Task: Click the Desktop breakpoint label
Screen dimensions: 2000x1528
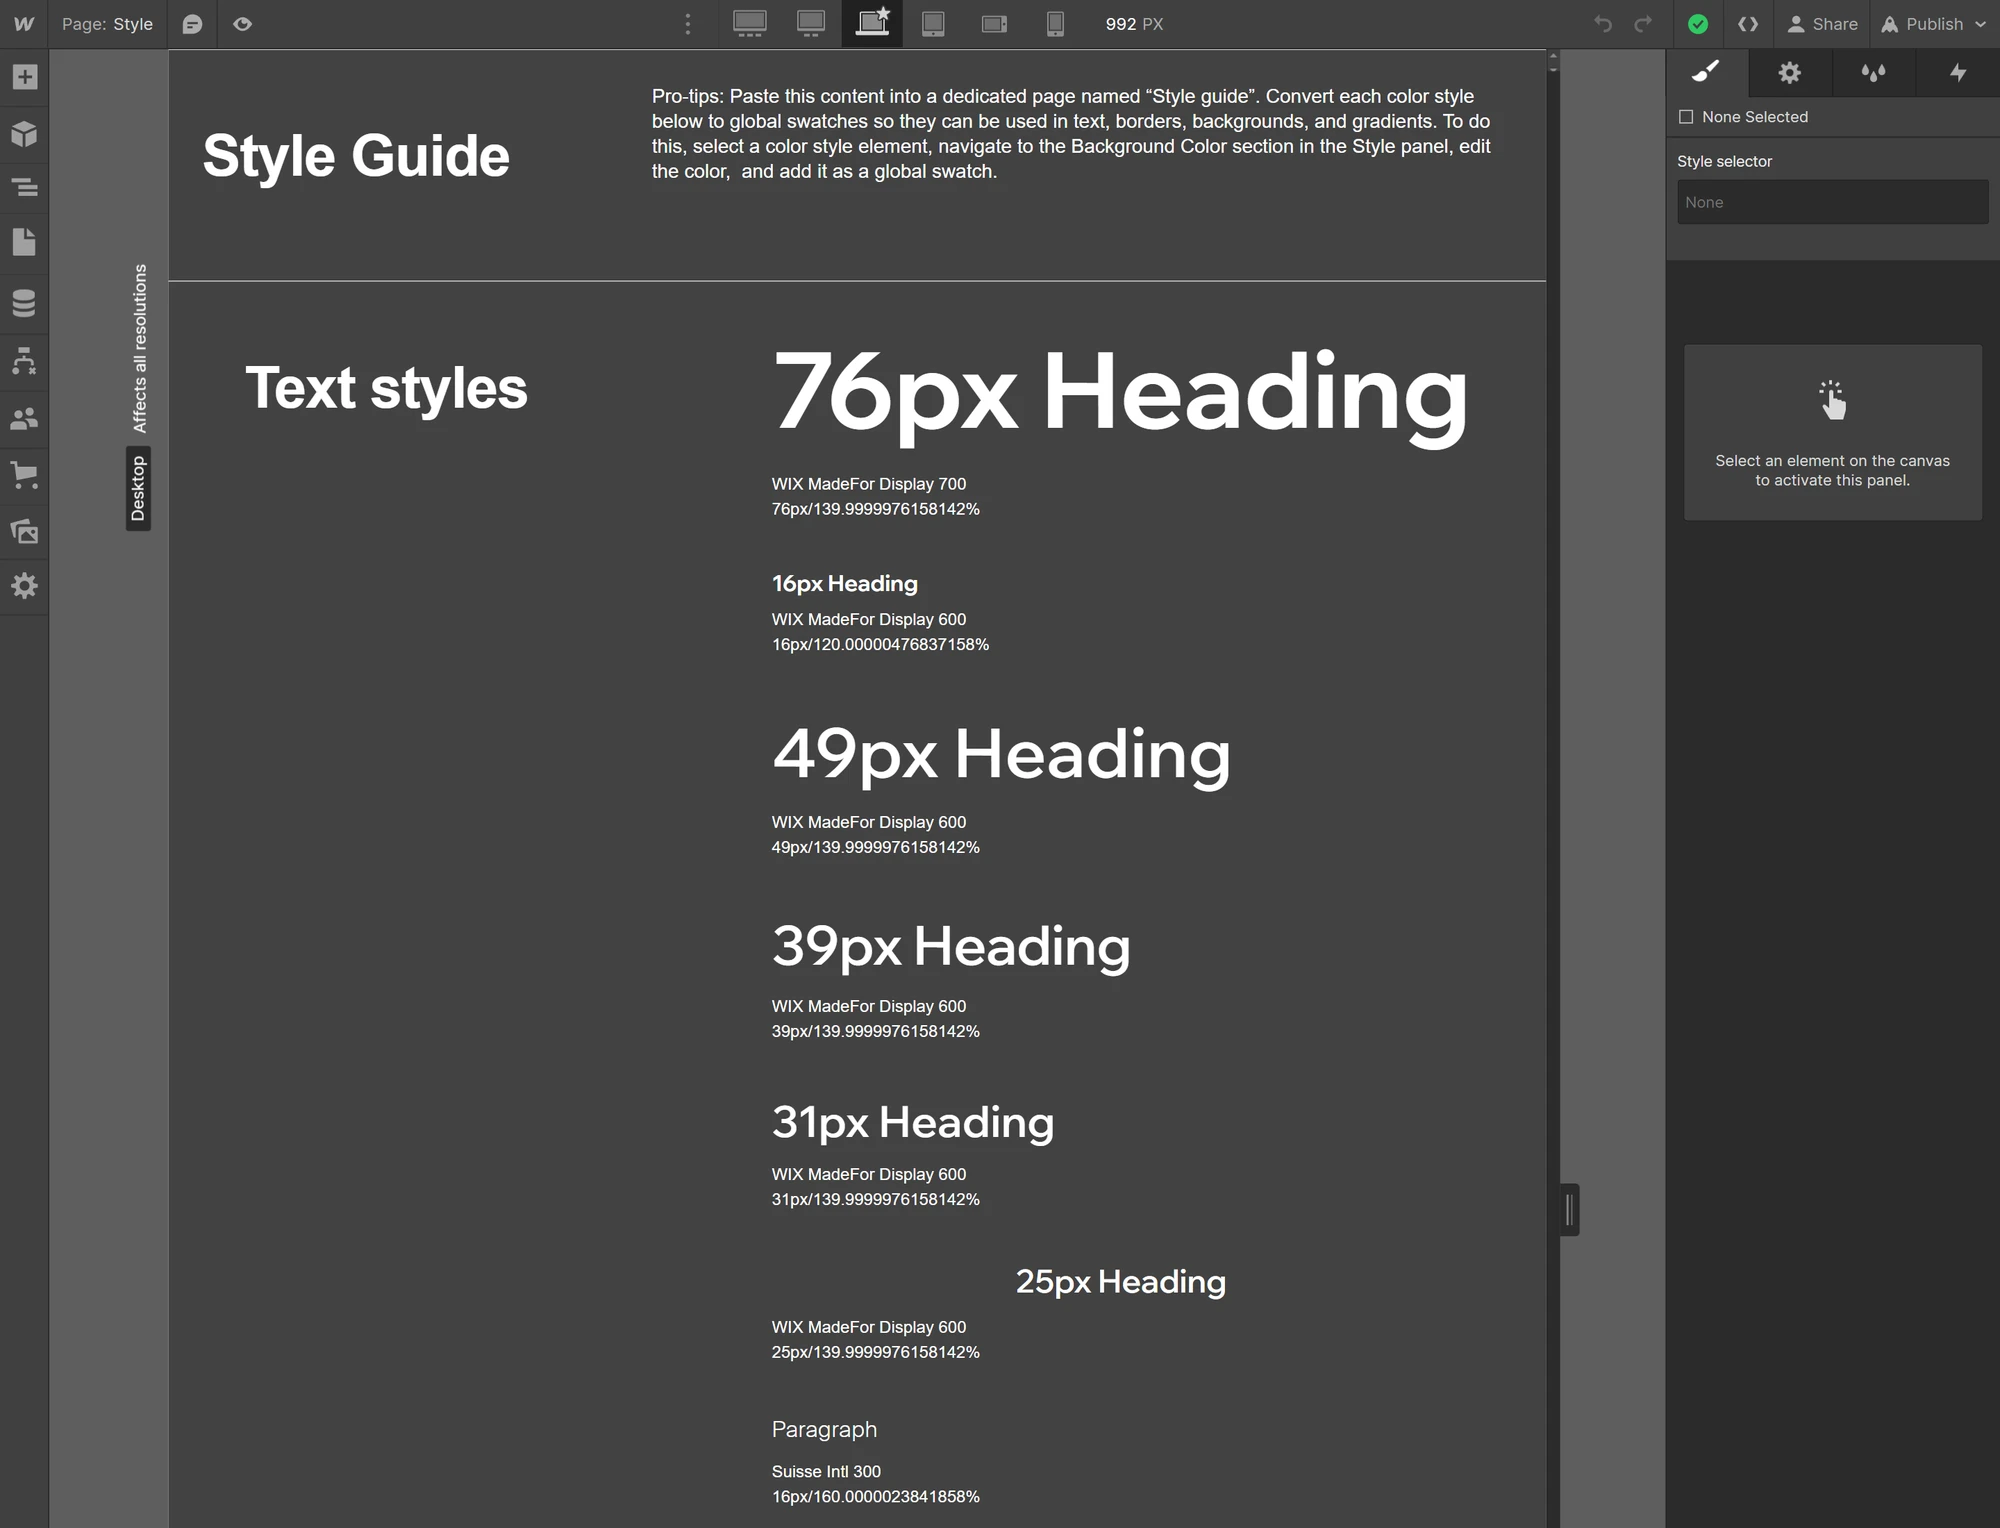Action: pos(138,488)
